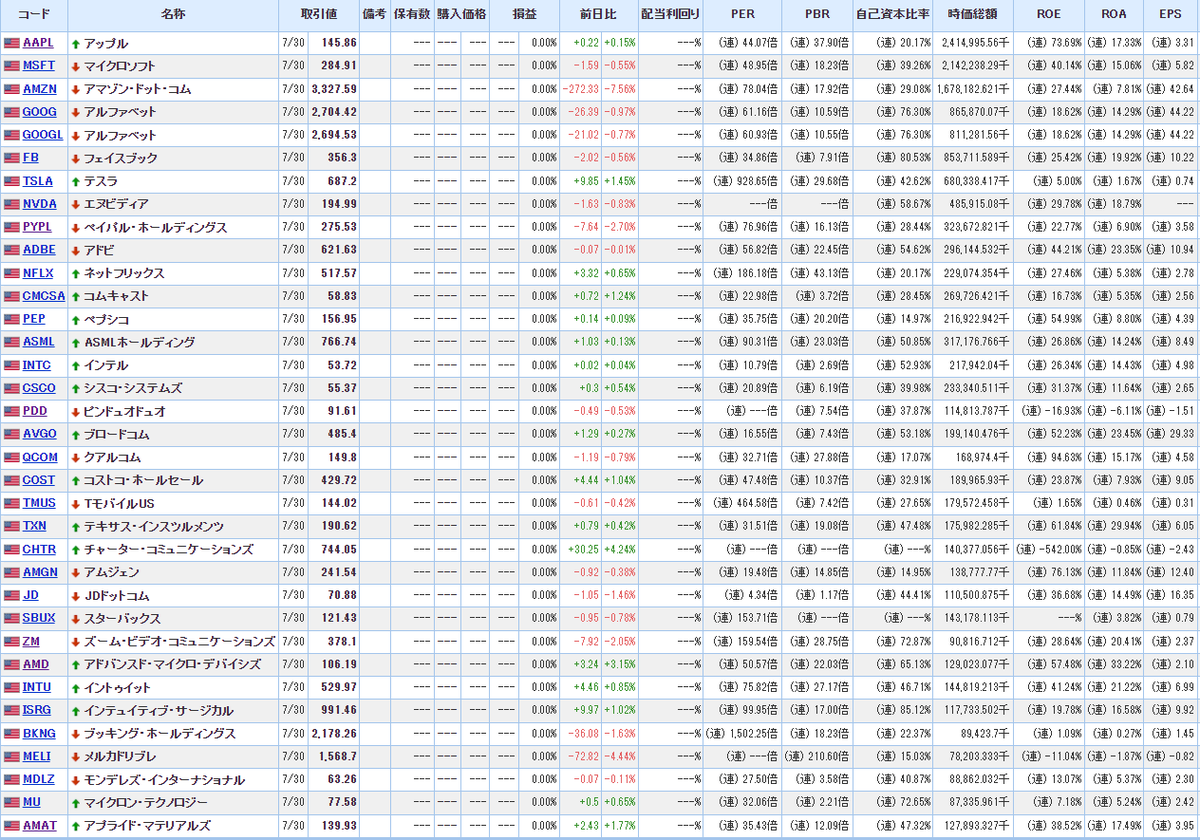Click the red down arrow next to エヌビディア
Image resolution: width=1200 pixels, height=840 pixels.
[x=76, y=205]
